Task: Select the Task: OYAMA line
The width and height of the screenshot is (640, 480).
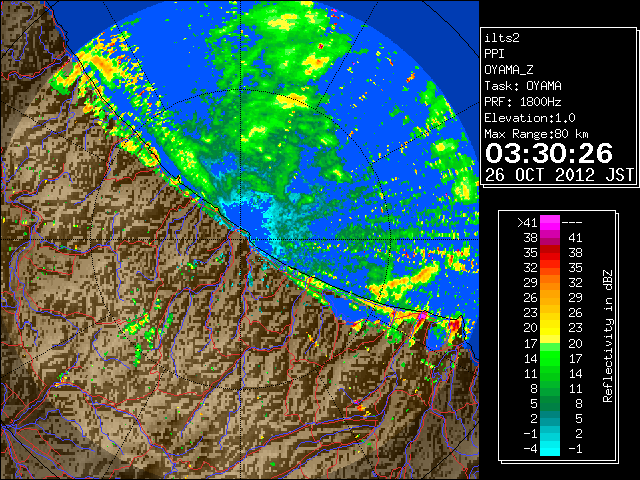Action: pos(523,86)
